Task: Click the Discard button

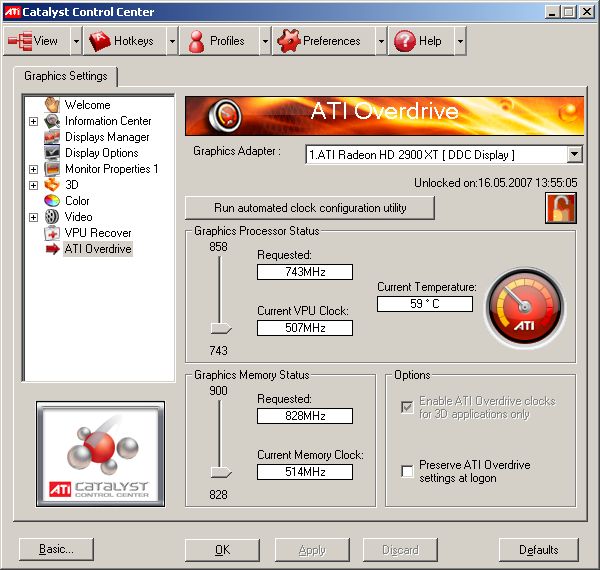Action: click(x=400, y=550)
